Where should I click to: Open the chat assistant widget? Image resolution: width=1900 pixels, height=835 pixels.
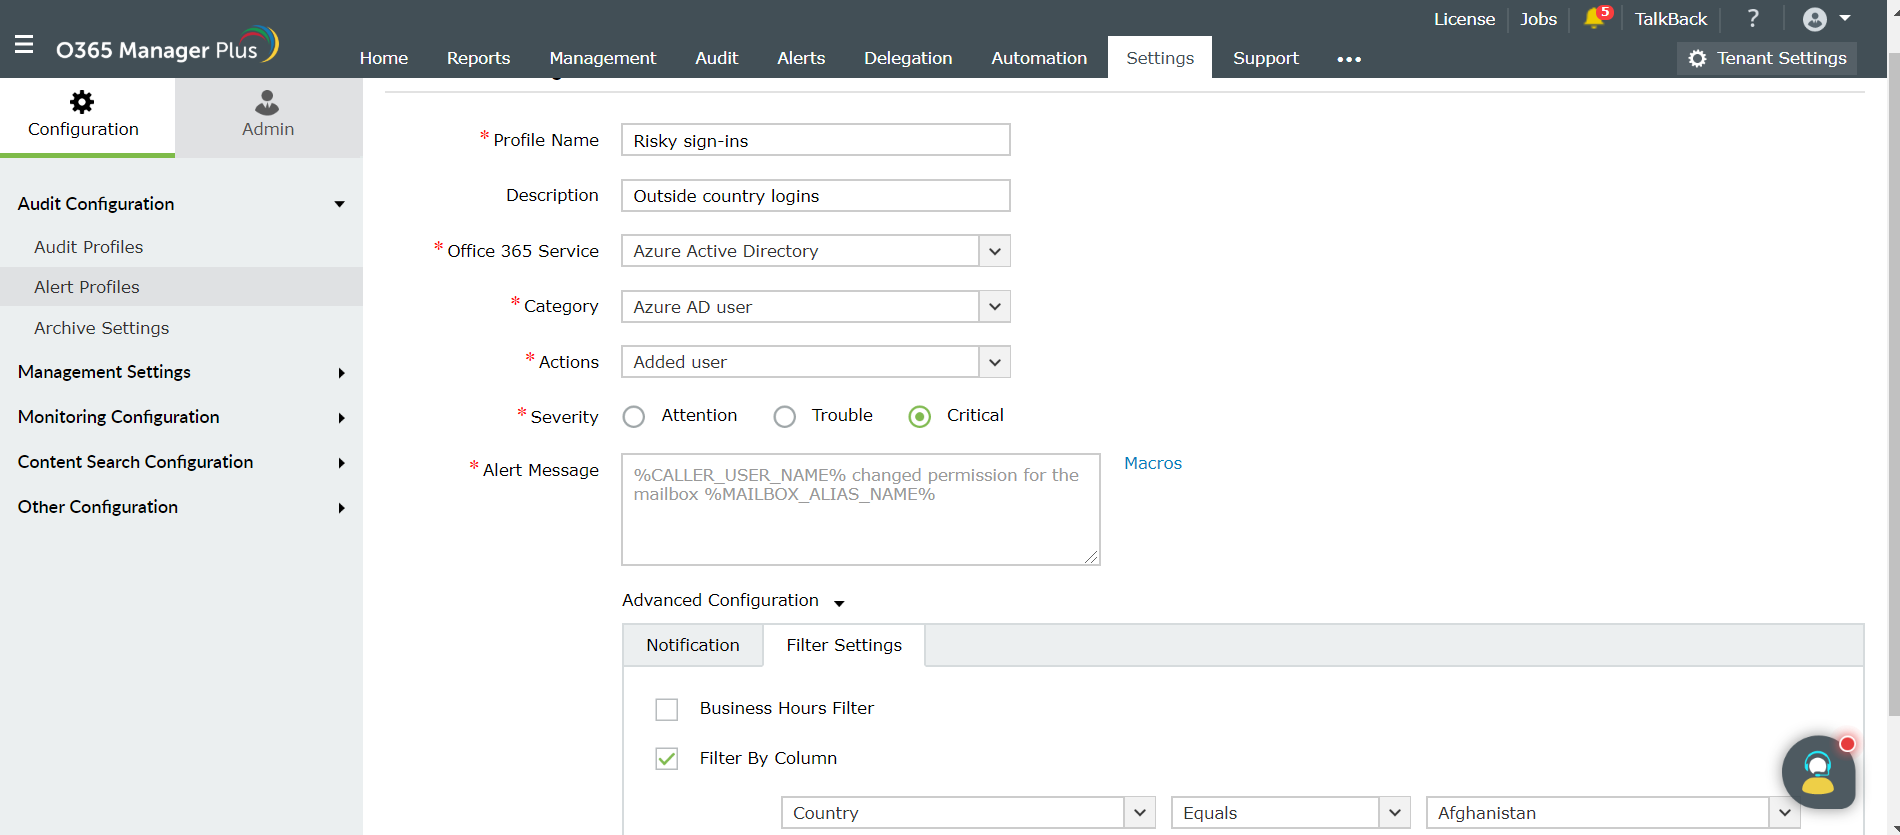click(1819, 773)
